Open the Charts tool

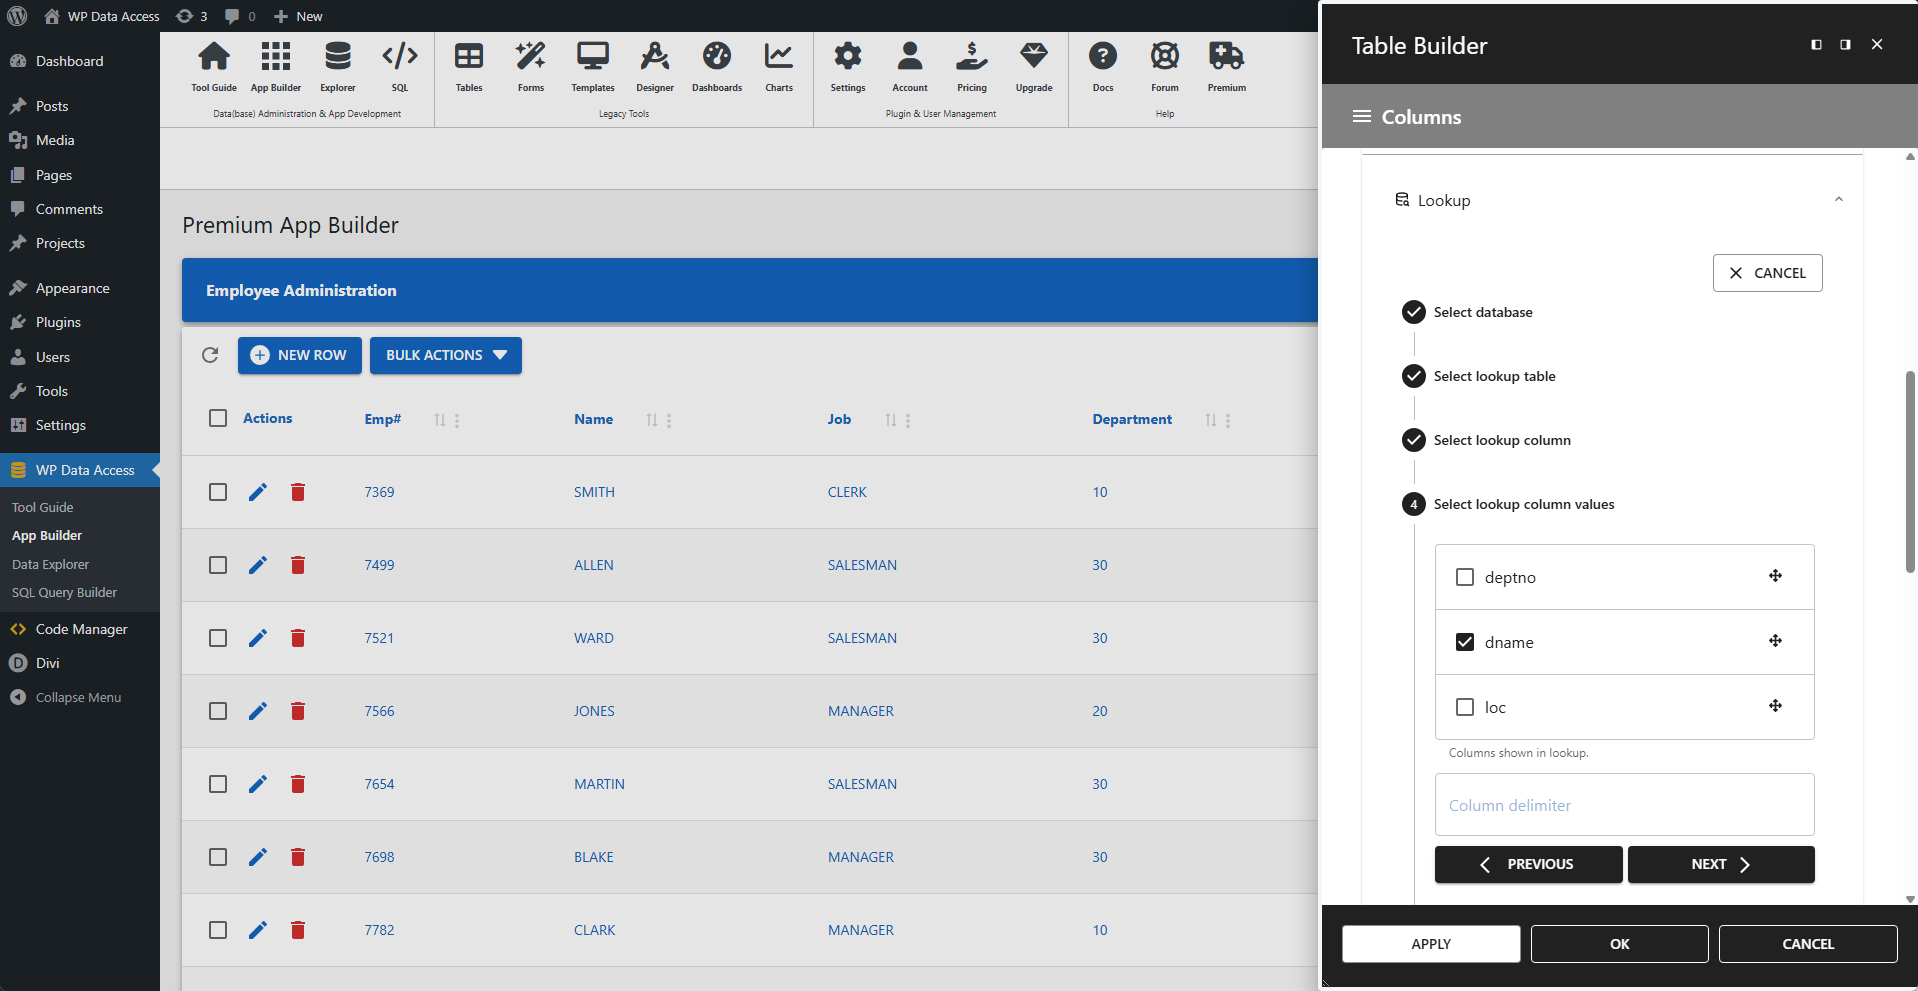point(778,65)
